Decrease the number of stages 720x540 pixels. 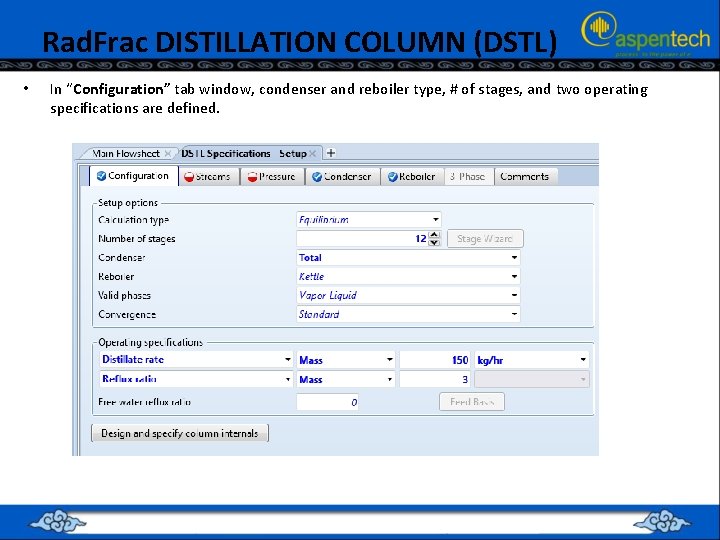[434, 242]
